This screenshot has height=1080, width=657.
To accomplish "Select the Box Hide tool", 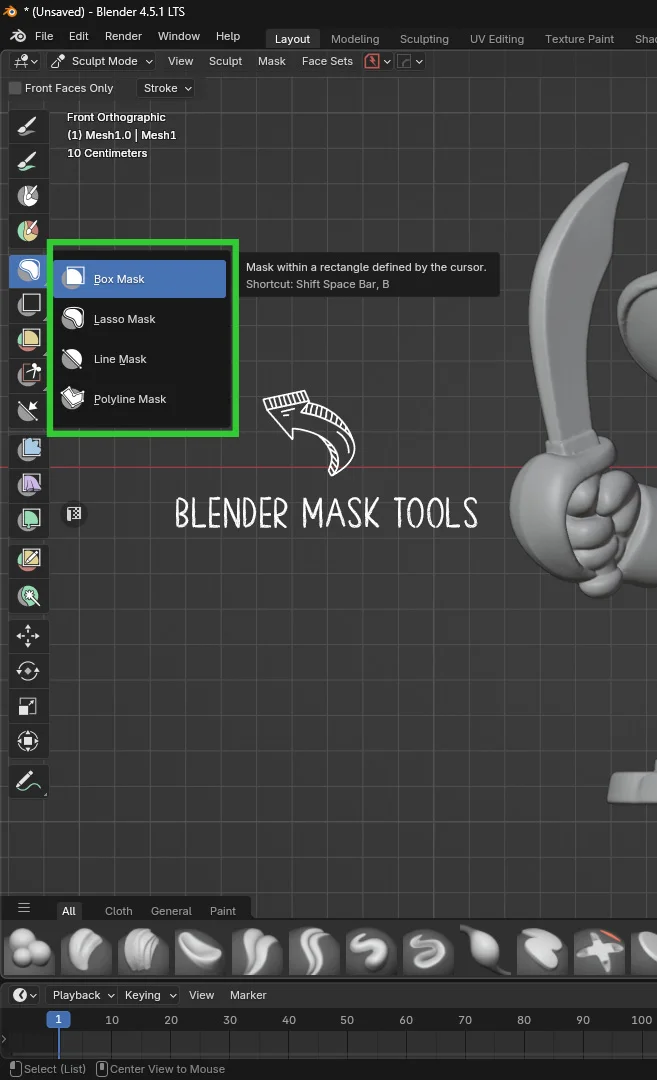I will pos(28,304).
